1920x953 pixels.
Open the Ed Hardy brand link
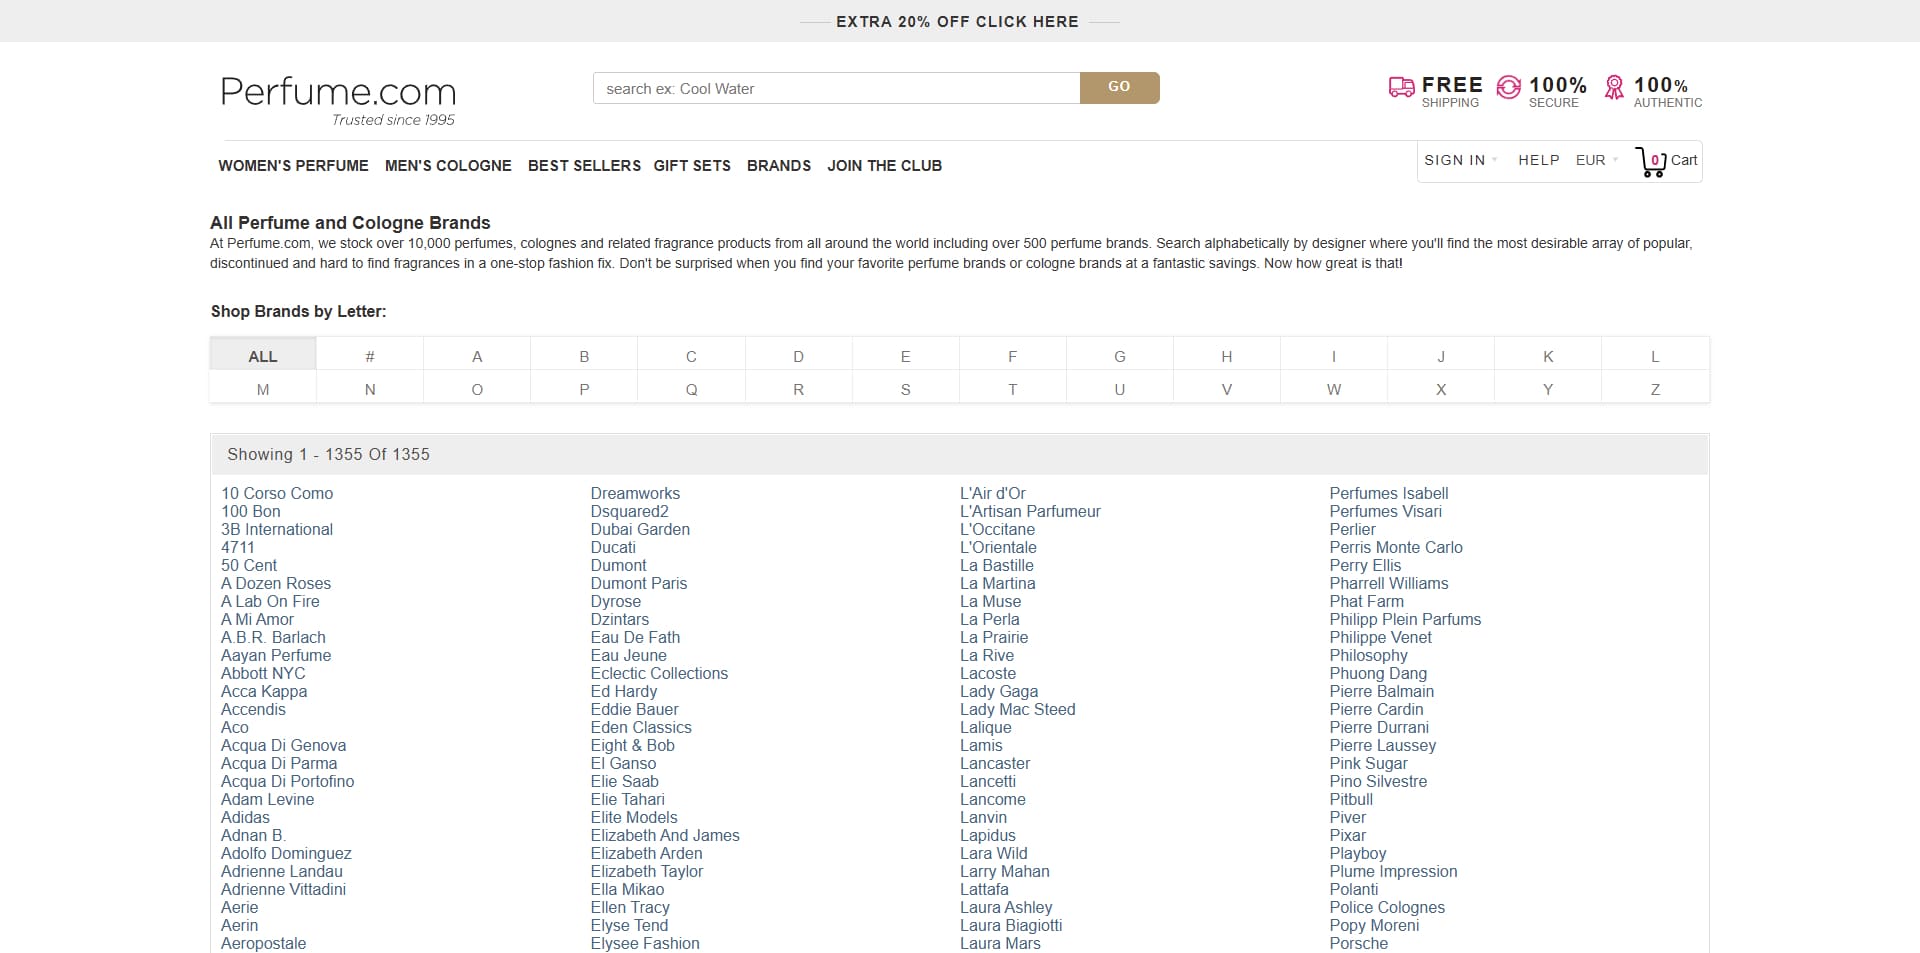624,691
